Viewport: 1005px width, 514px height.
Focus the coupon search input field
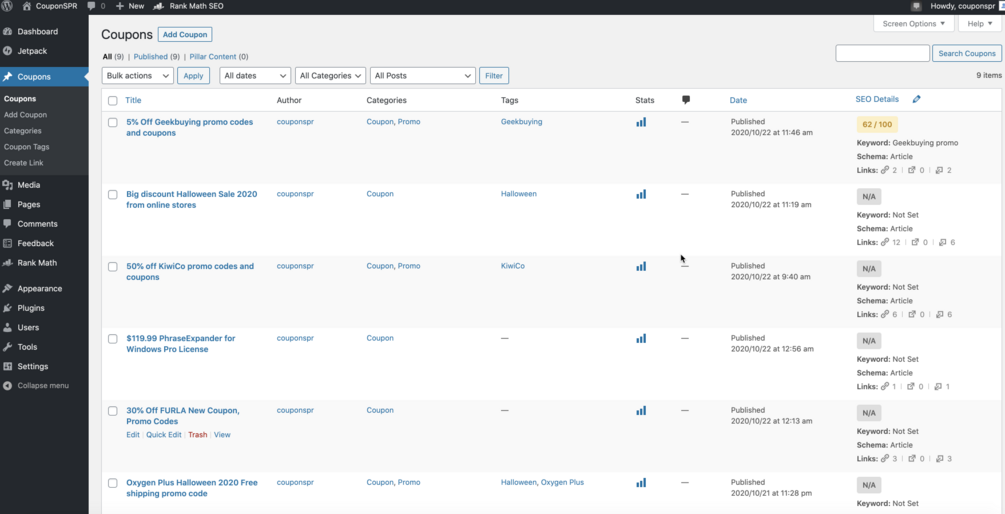[x=882, y=53]
